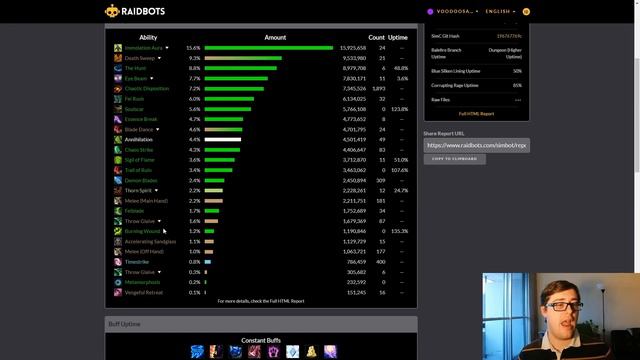The image size is (640, 360).
Task: Click the Ability column header
Action: [148, 37]
